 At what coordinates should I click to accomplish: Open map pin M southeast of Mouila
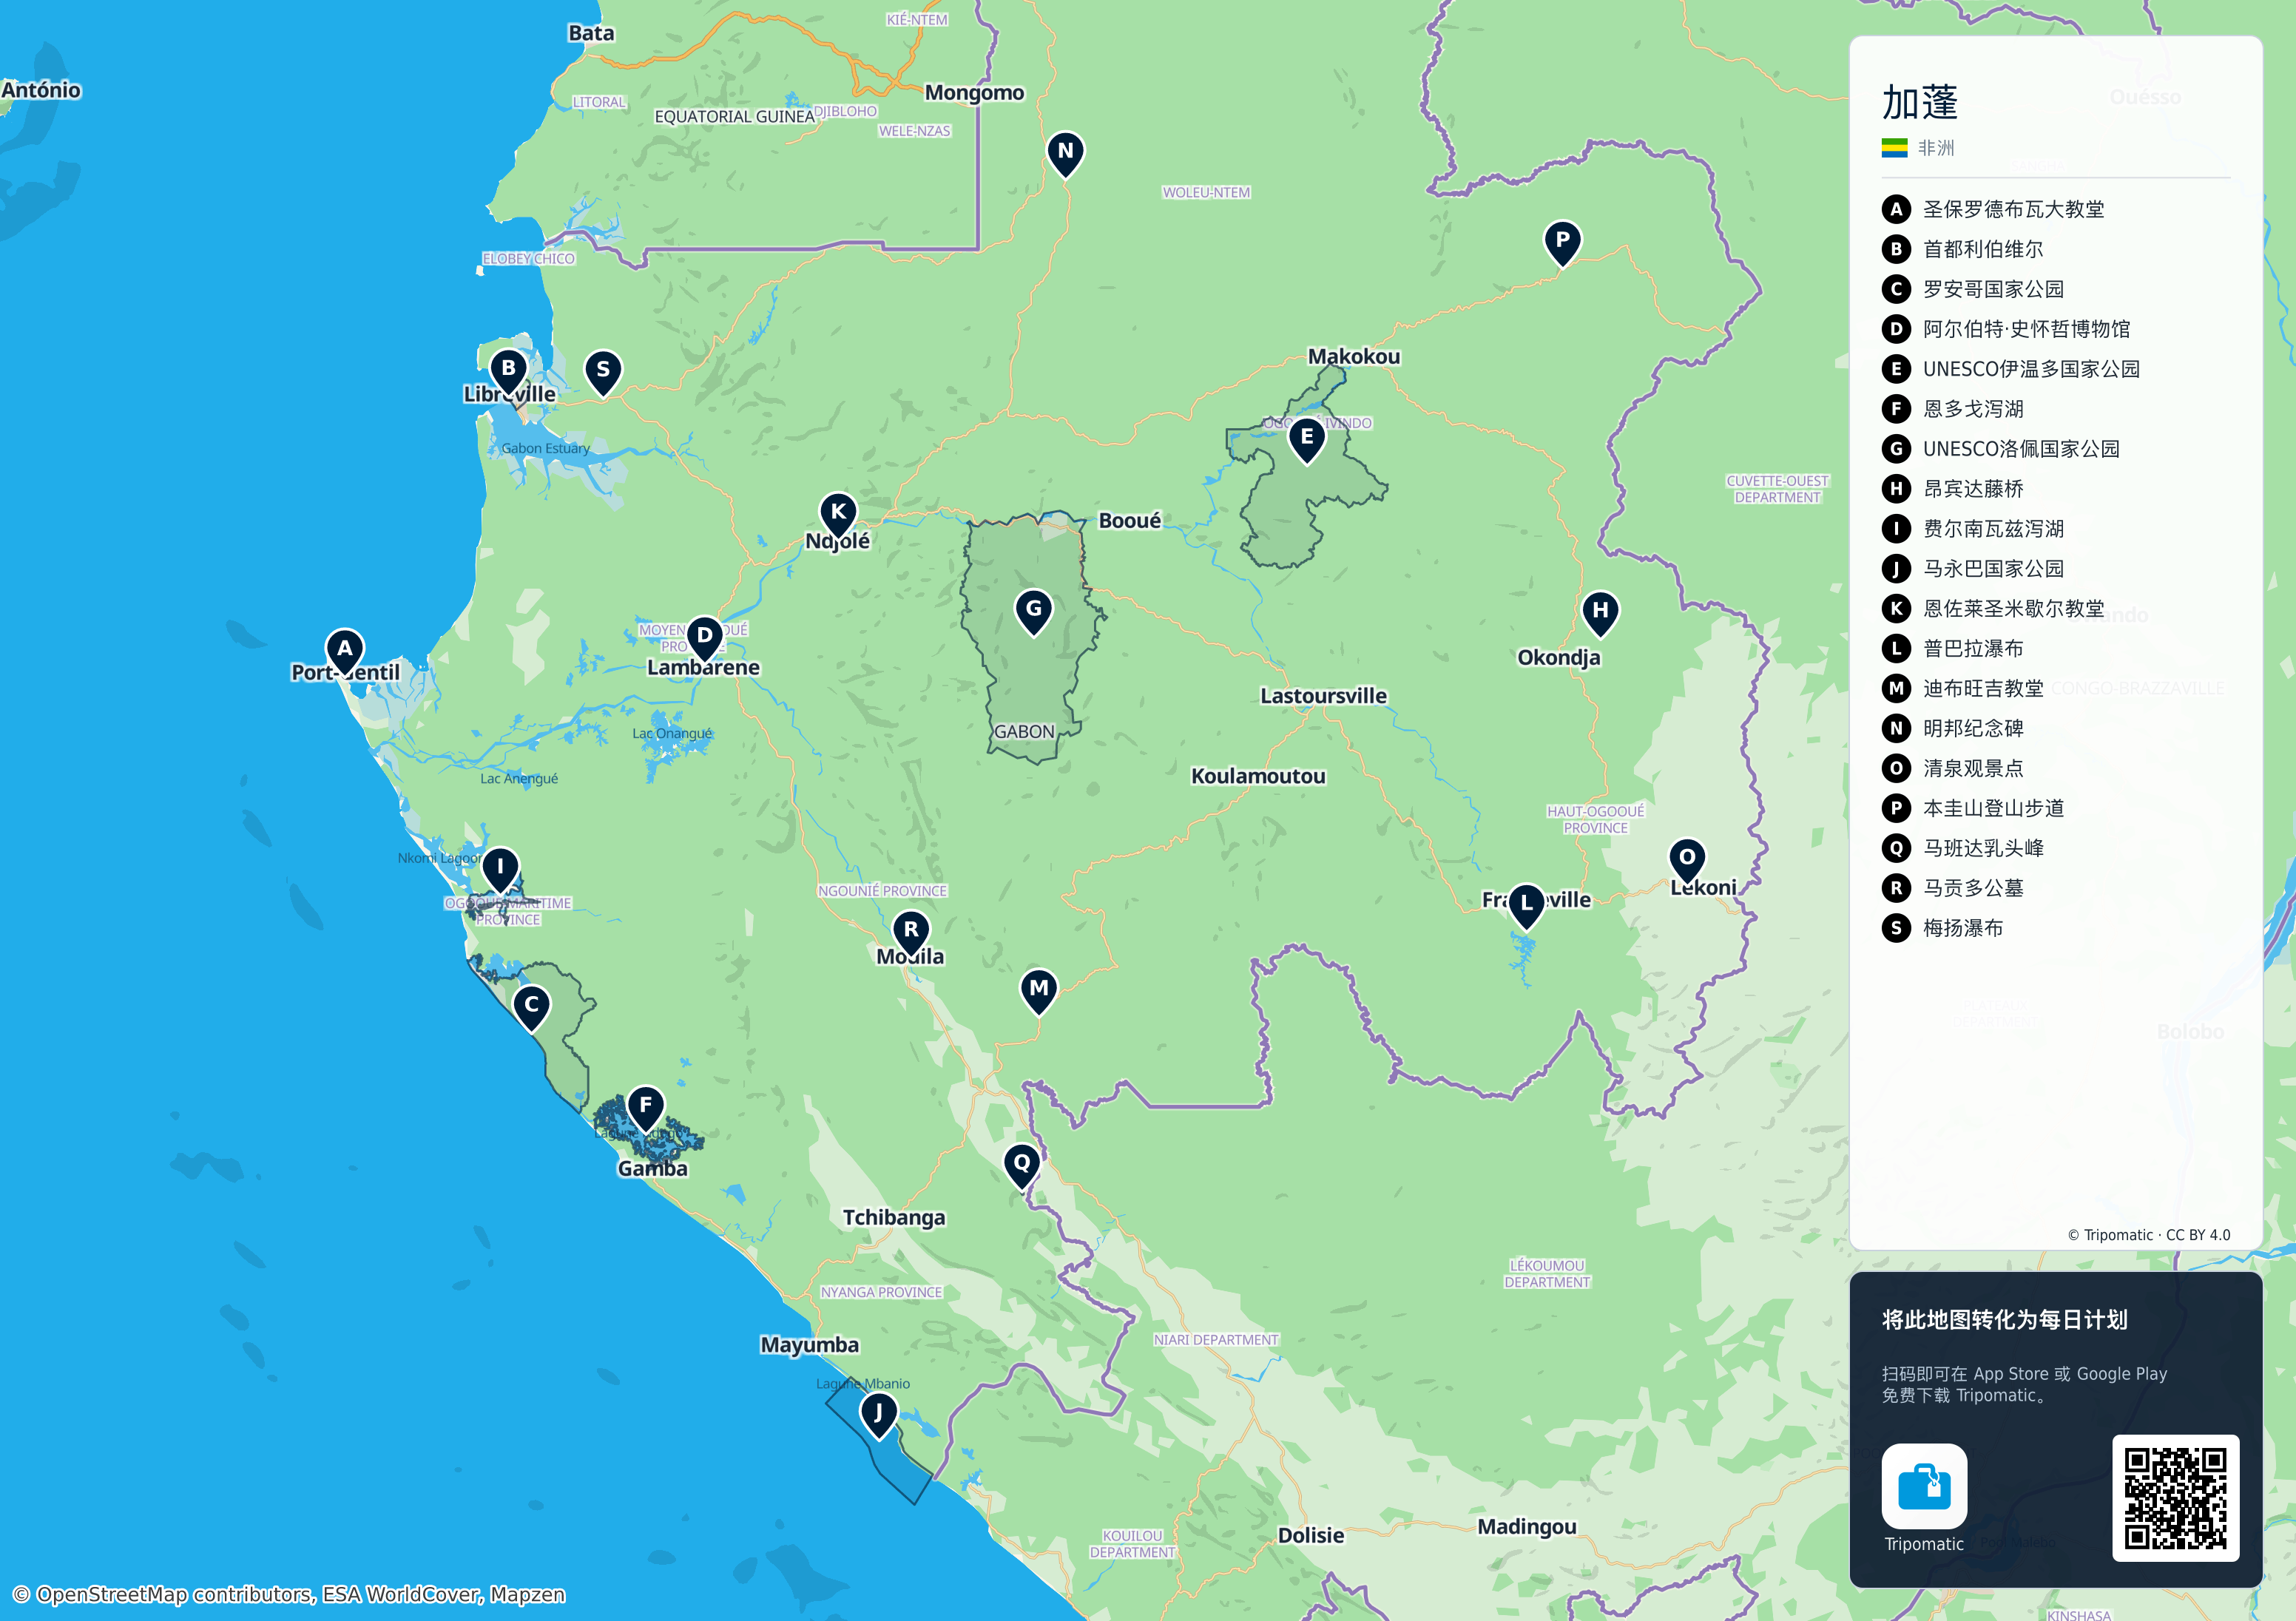pos(1039,992)
